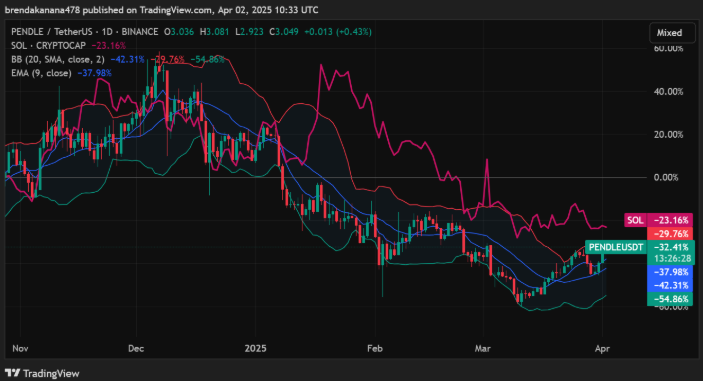The image size is (703, 381).
Task: Click the 0.00% price axis label
Action: 666,178
